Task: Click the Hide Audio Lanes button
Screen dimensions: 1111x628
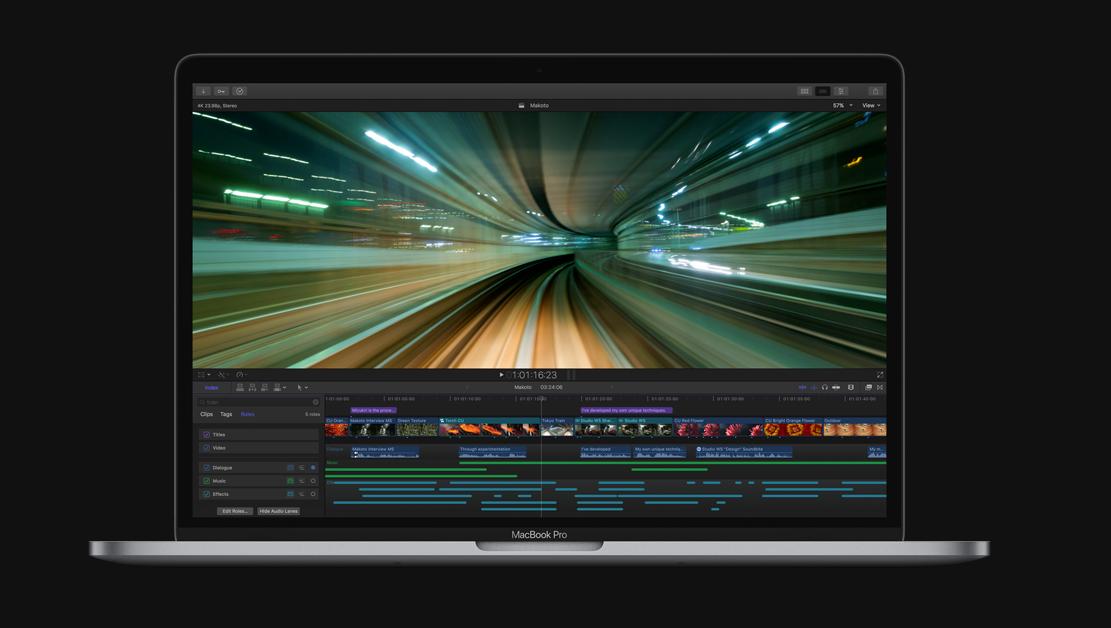Action: click(x=278, y=511)
